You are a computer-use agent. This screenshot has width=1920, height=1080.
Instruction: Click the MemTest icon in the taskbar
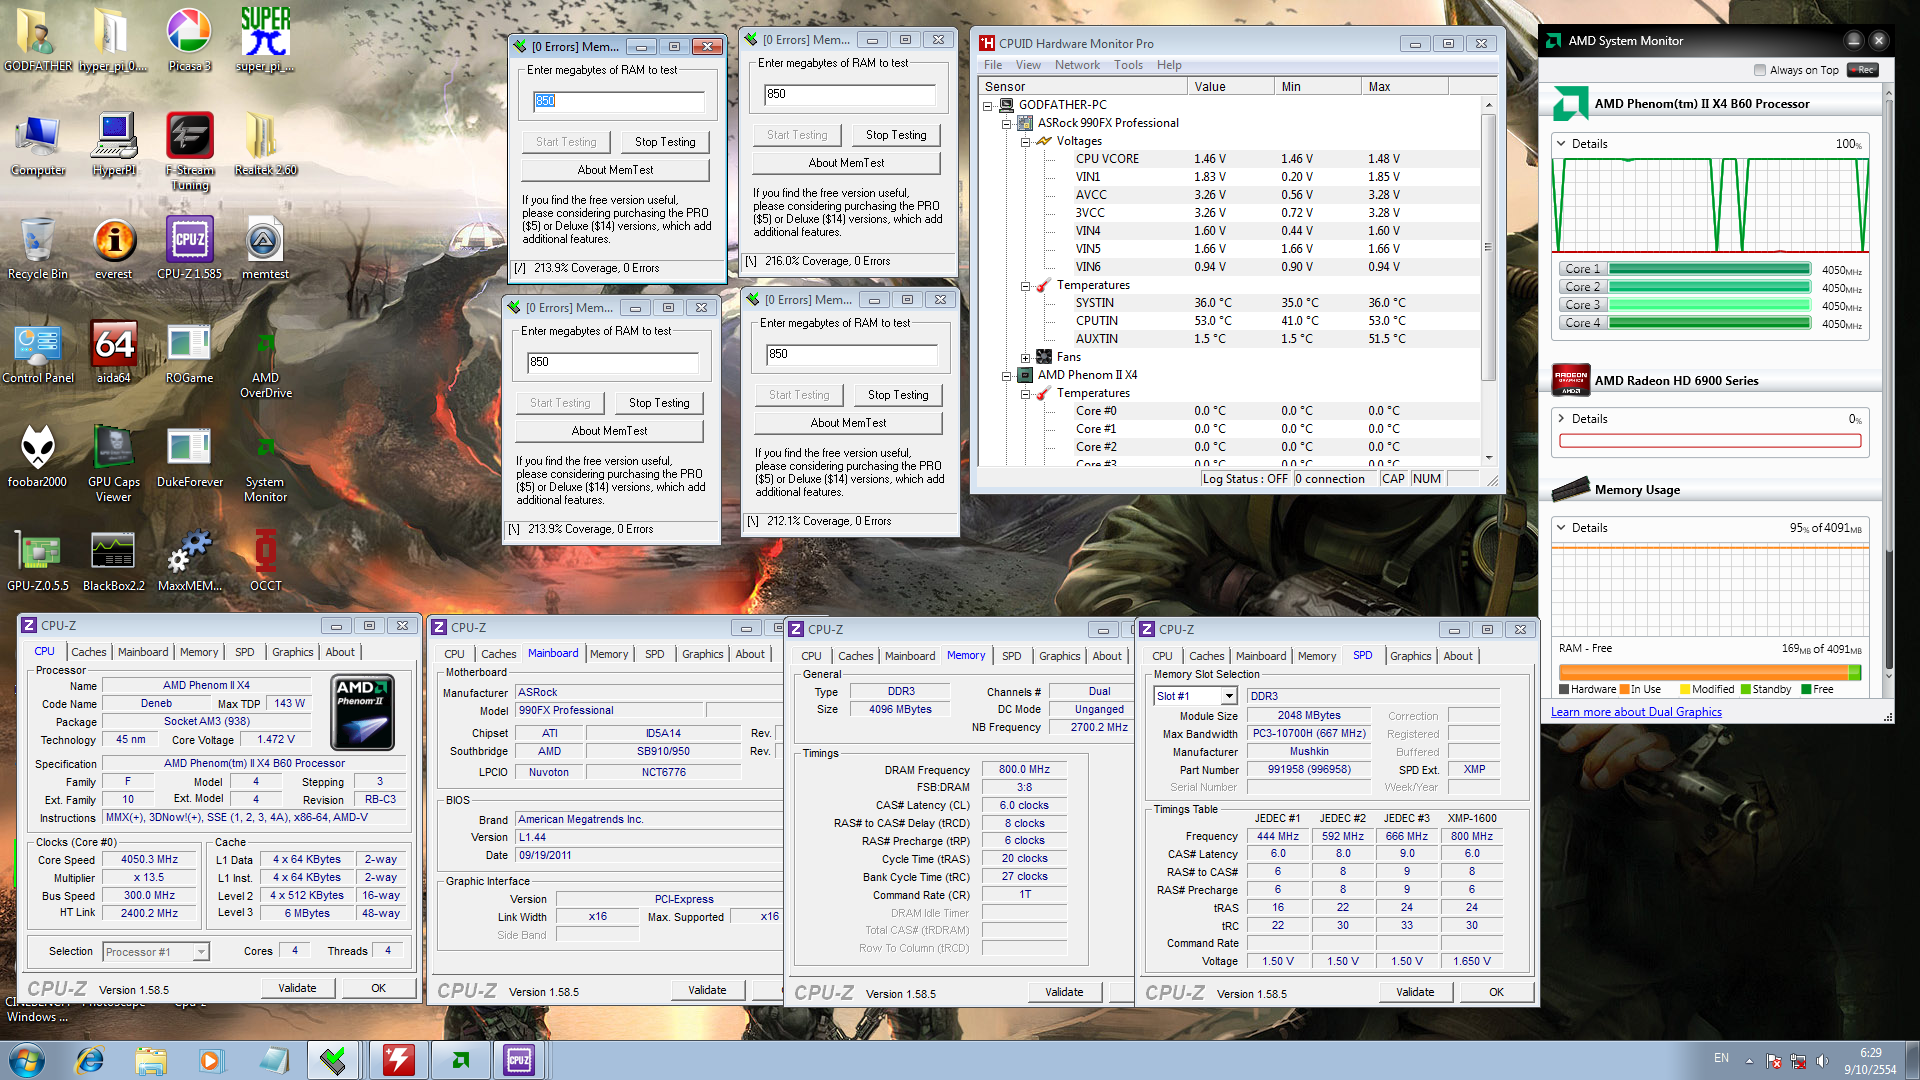(333, 1059)
